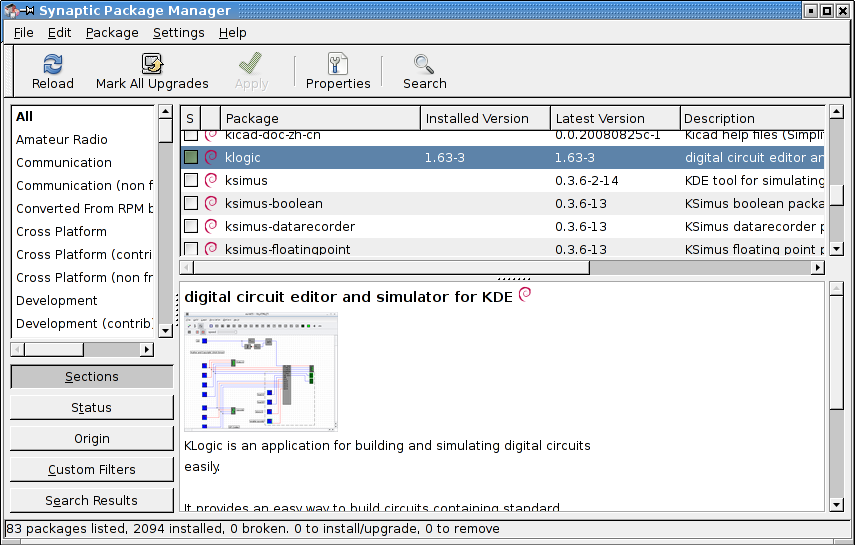
Task: Open Custom Filters view
Action: (x=92, y=470)
